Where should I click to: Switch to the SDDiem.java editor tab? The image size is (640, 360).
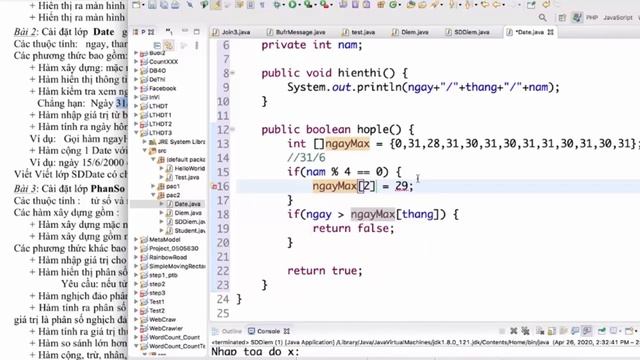pos(467,32)
